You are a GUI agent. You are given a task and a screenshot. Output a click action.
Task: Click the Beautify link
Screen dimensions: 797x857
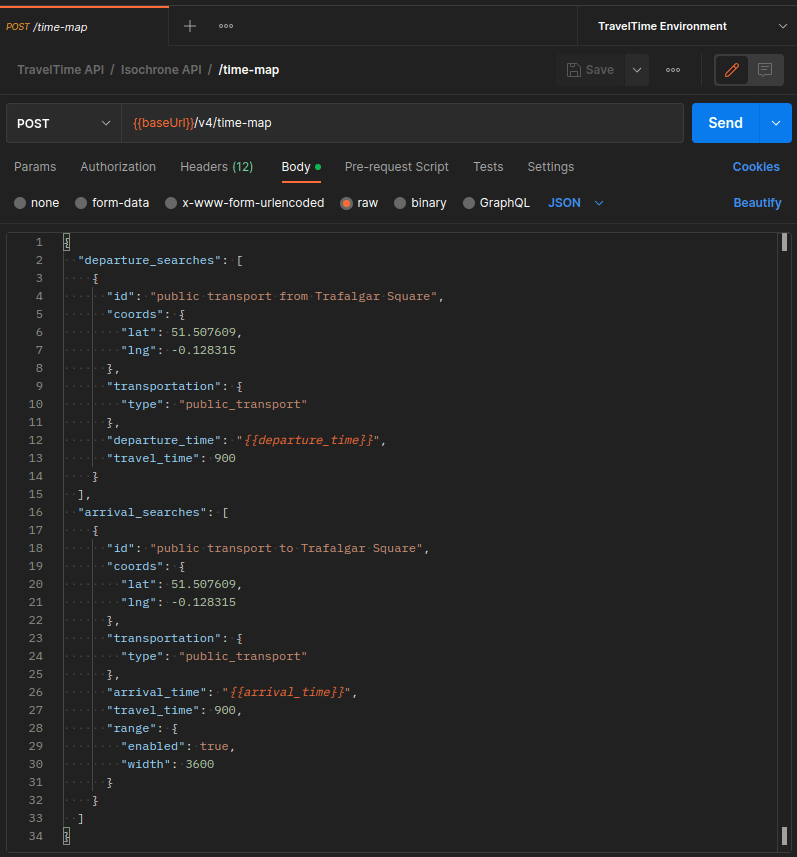(x=757, y=203)
